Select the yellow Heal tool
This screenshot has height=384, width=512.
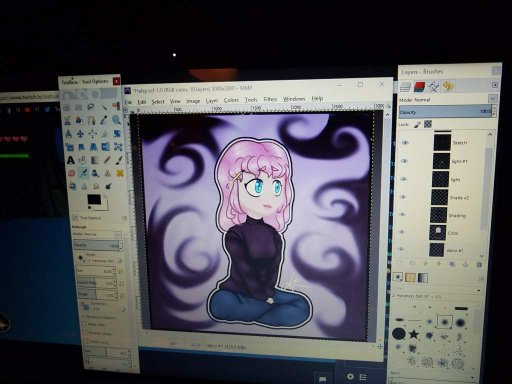(120, 173)
